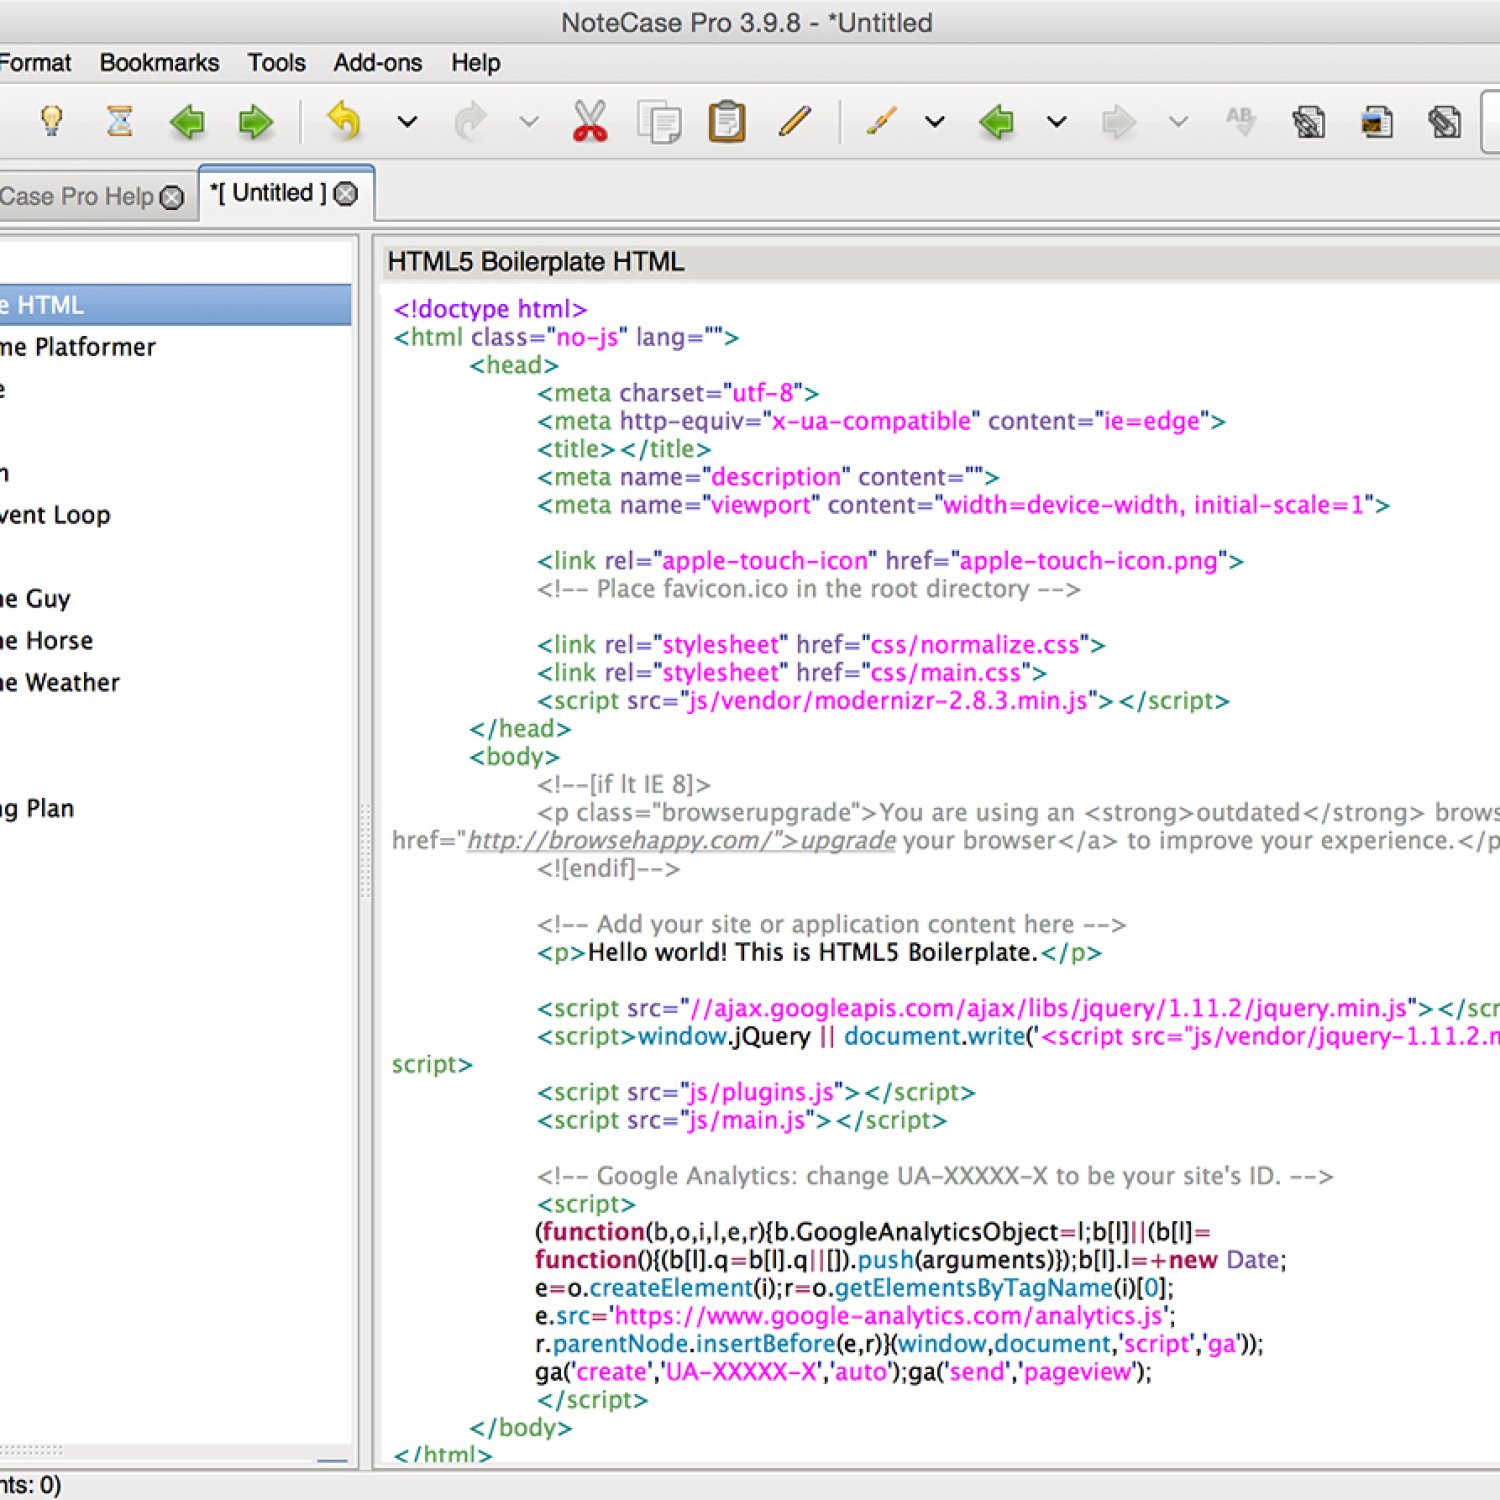Click the lightbulb hint icon
This screenshot has width=1500, height=1500.
(x=52, y=120)
